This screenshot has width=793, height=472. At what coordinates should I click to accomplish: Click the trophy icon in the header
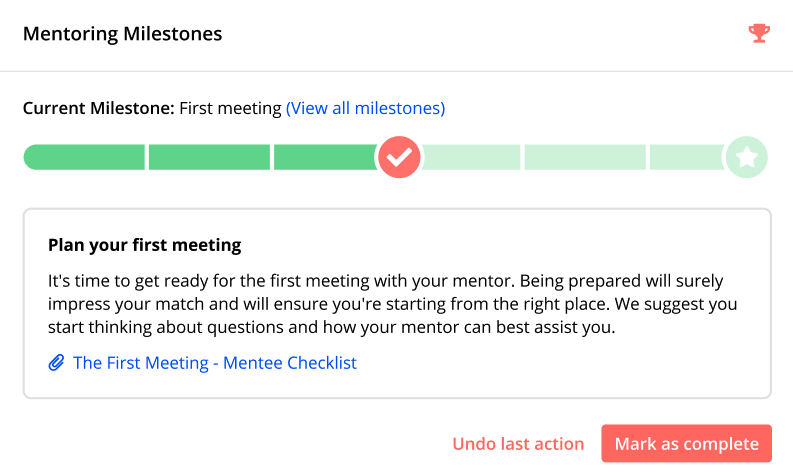point(759,33)
